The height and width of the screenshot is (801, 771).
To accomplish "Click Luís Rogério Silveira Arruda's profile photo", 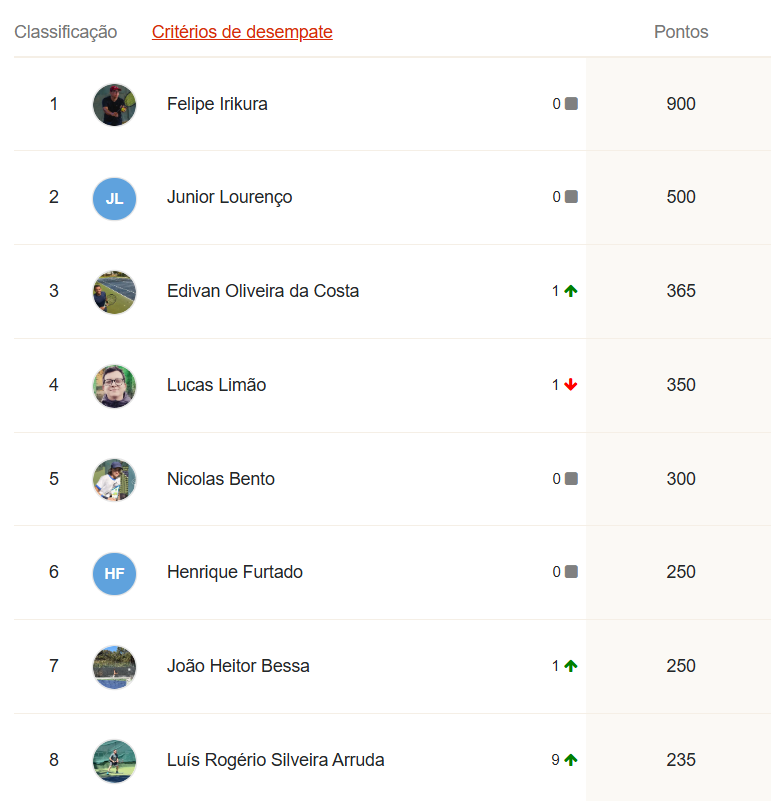I will coord(114,760).
